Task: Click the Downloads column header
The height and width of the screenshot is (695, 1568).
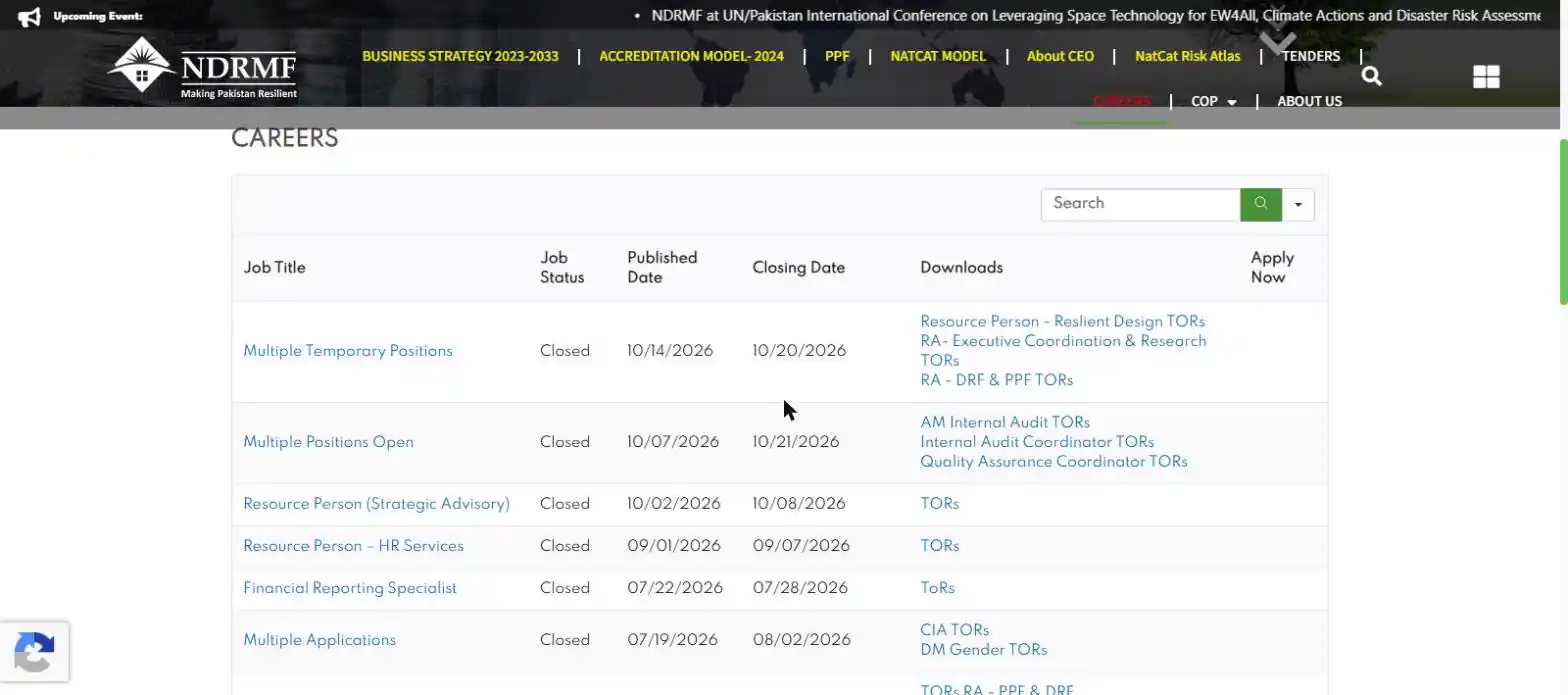Action: [961, 268]
